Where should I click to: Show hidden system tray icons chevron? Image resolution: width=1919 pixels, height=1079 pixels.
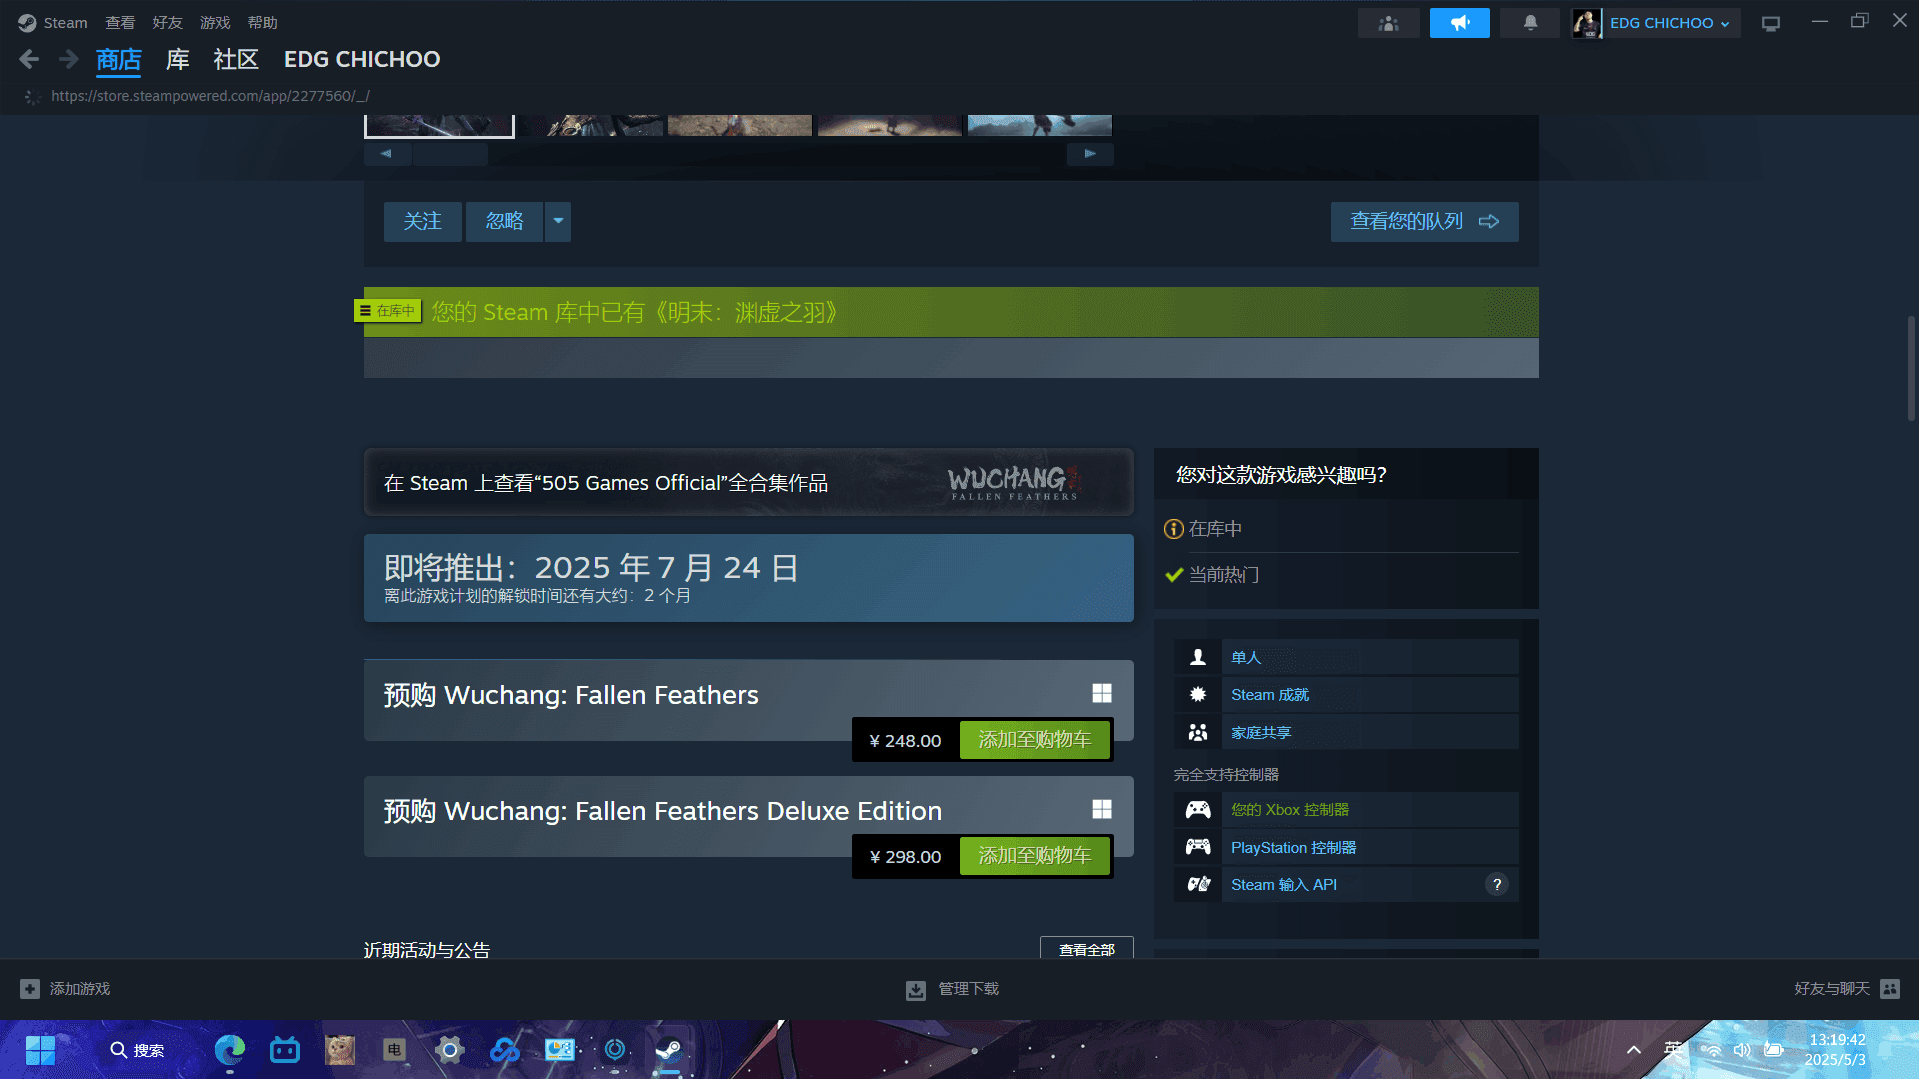click(1633, 1050)
